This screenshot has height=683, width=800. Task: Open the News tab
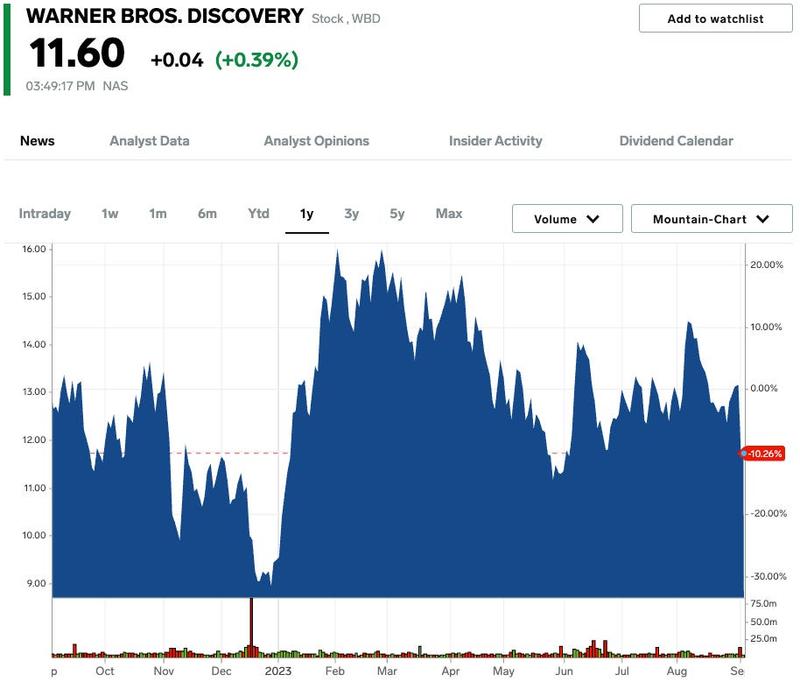(37, 141)
